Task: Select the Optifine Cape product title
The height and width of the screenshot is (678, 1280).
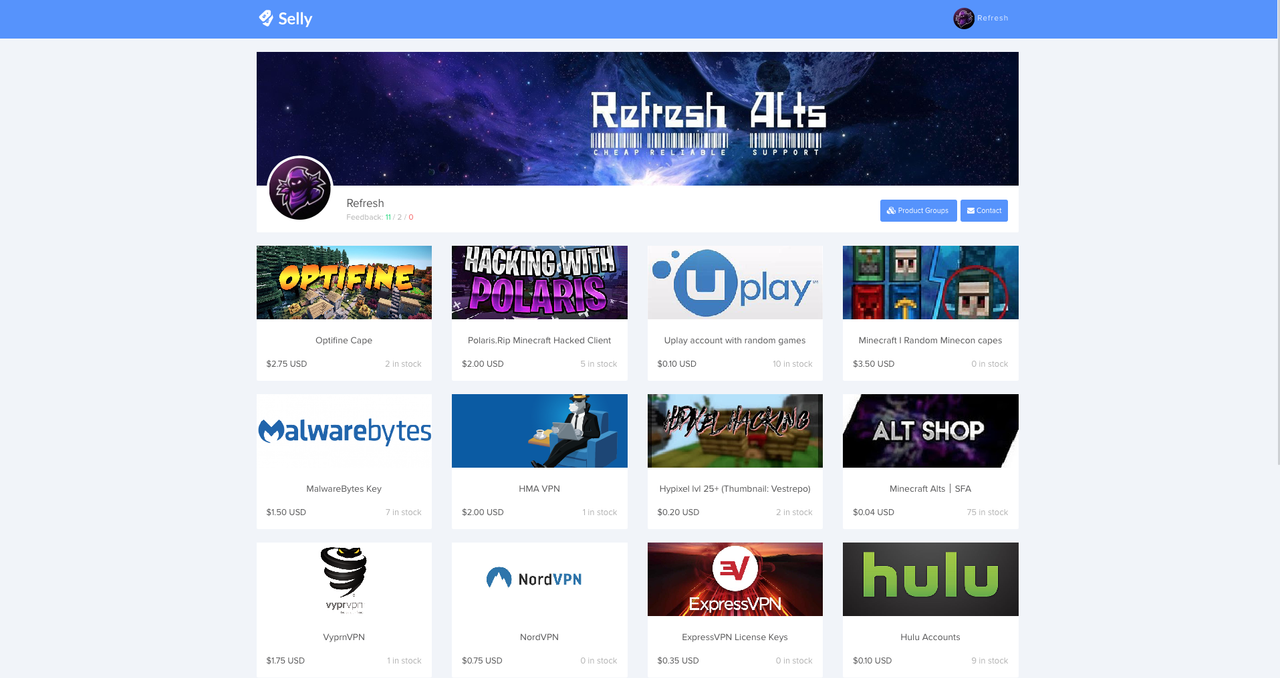Action: (344, 340)
